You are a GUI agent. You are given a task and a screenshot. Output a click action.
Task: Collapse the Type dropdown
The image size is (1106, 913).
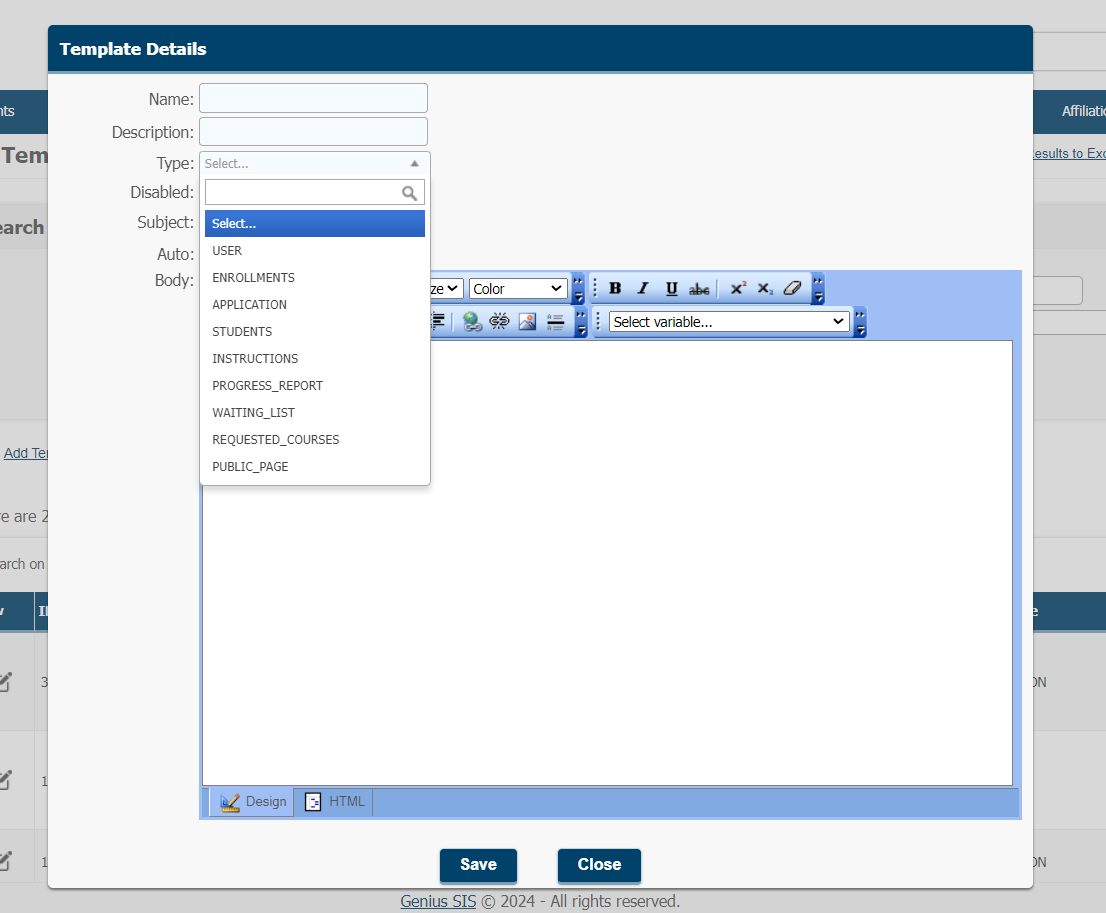415,164
